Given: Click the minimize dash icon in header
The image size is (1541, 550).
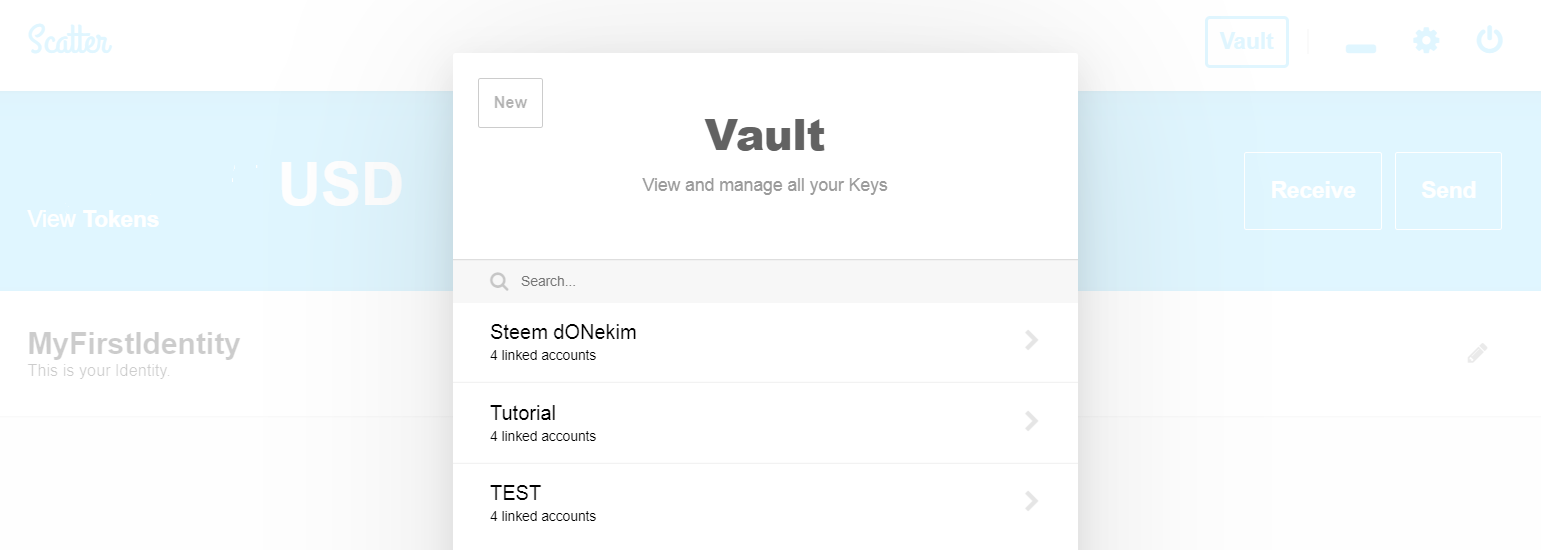Looking at the screenshot, I should [1361, 48].
